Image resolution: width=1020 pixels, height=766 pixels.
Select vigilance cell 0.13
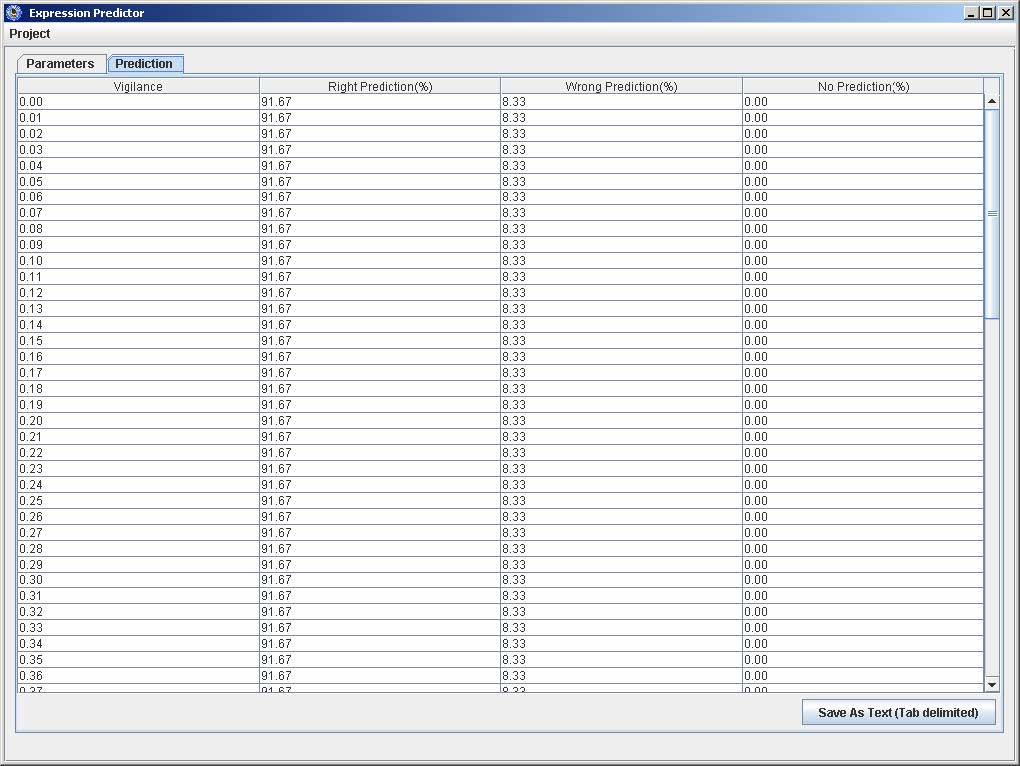(138, 309)
